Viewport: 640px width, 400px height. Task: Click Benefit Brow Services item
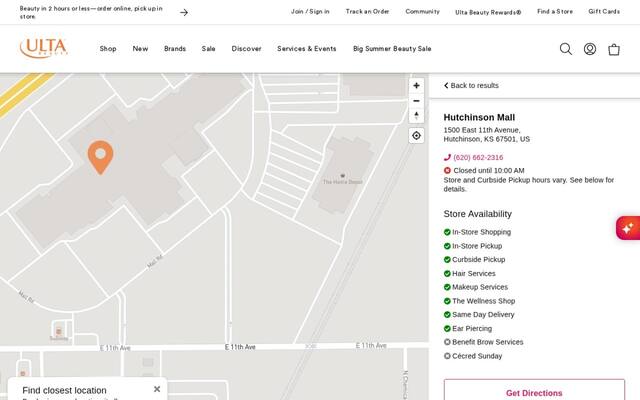483,342
